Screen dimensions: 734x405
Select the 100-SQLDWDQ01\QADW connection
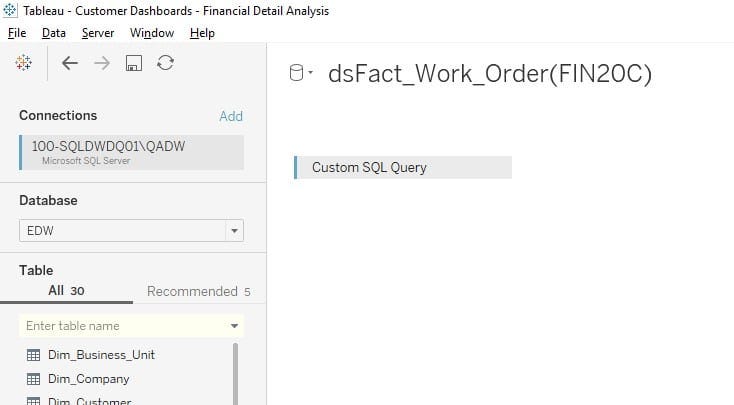(x=132, y=152)
